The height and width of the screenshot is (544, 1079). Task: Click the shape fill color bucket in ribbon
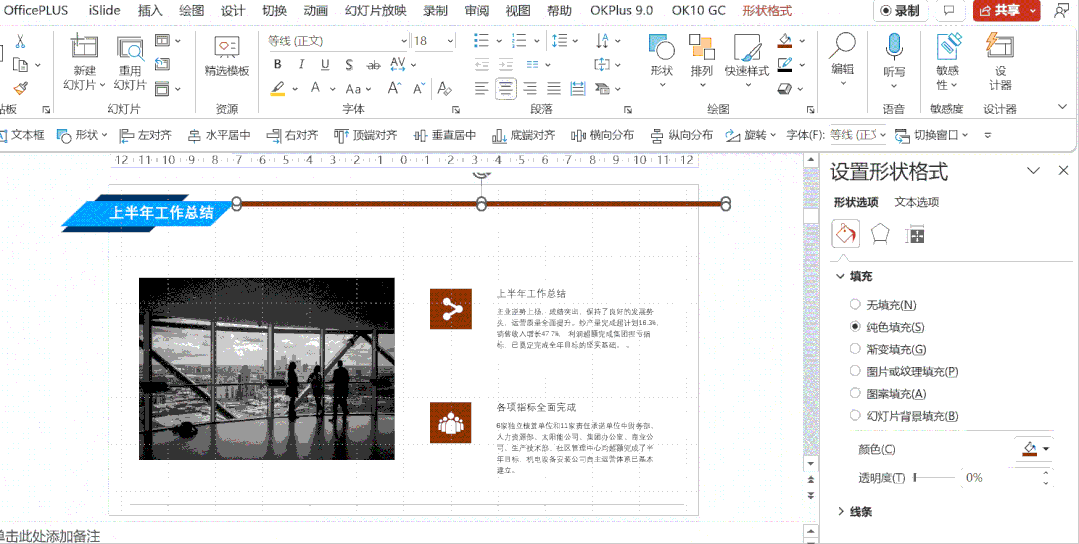coord(784,41)
